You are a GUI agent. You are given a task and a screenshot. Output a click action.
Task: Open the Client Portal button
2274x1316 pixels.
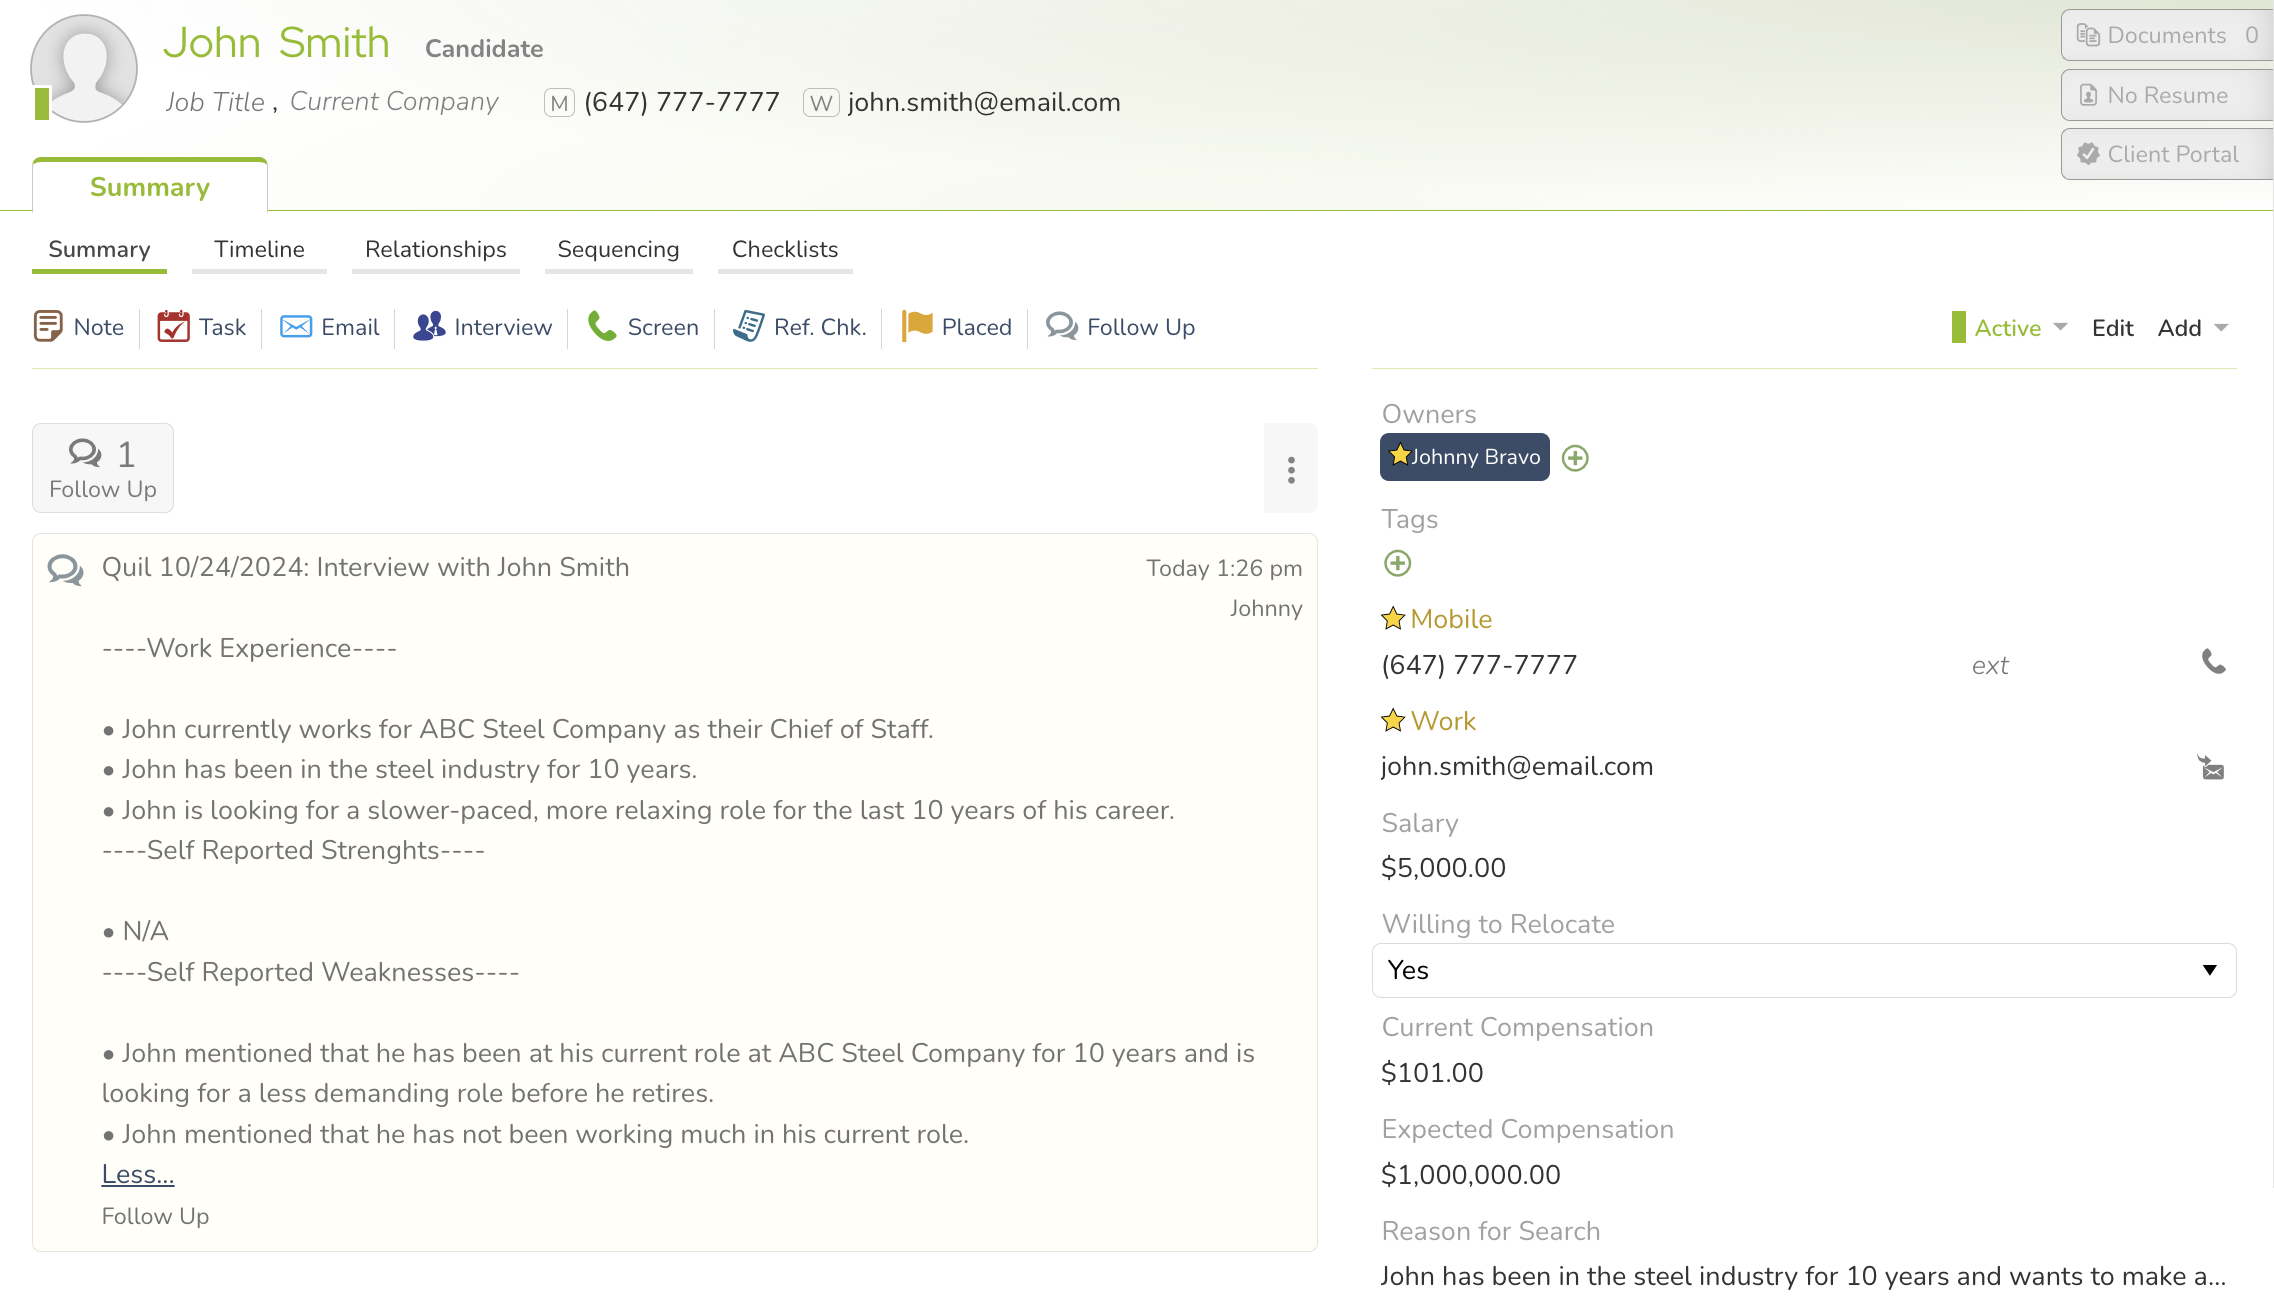tap(2167, 154)
